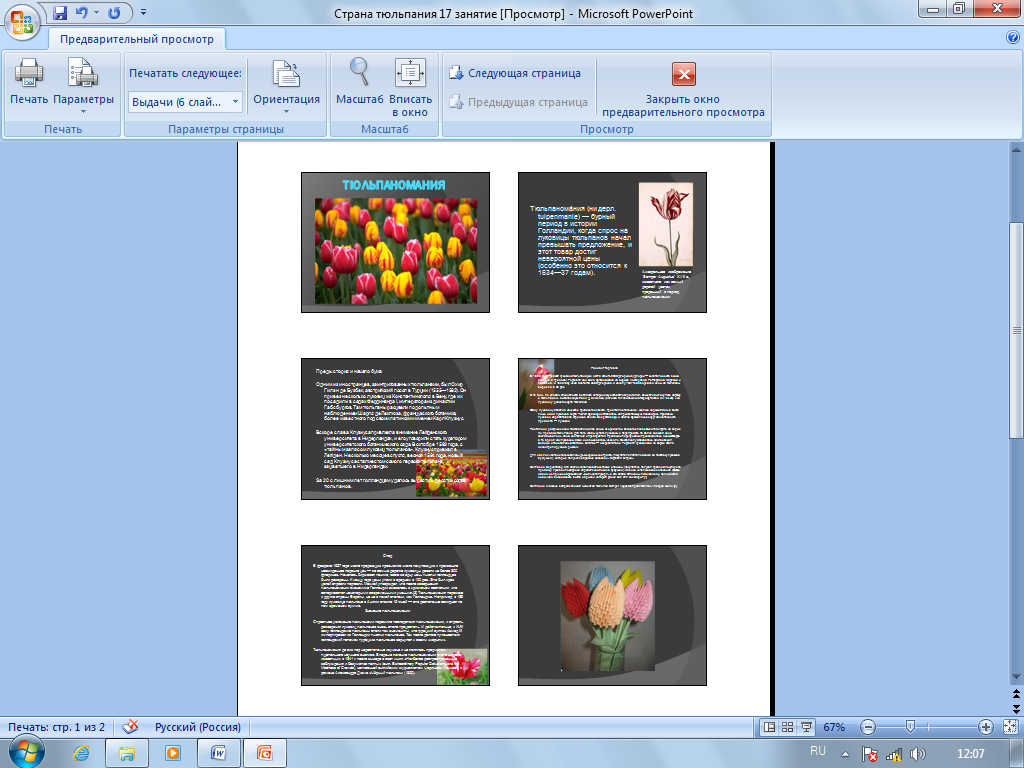Click the previous page double-arrow

tap(1016, 694)
